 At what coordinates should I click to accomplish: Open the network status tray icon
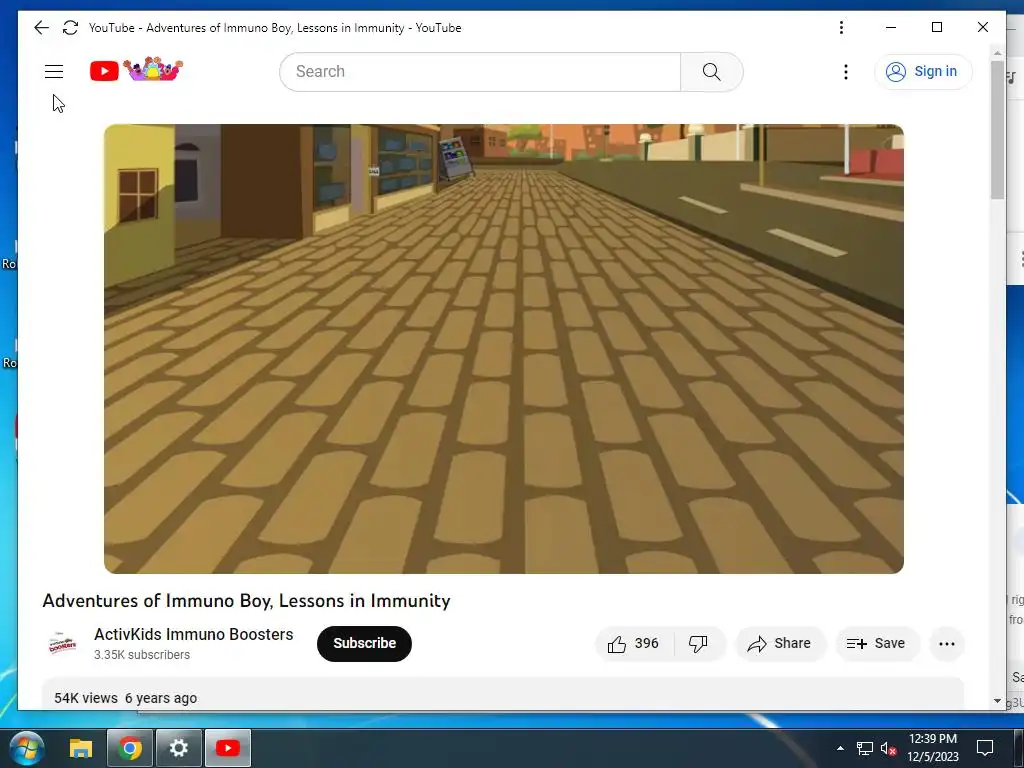(x=865, y=748)
